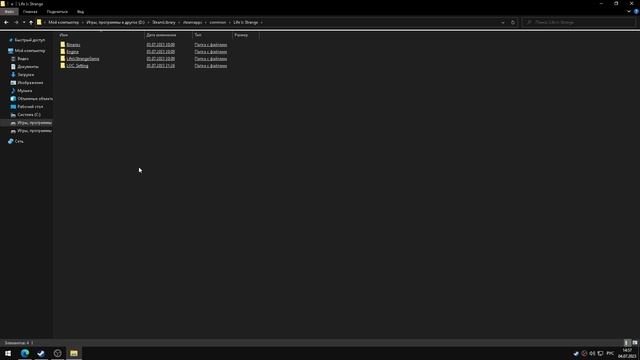Open the address bar history dropdown
Screen dimensions: 640x360
503,22
